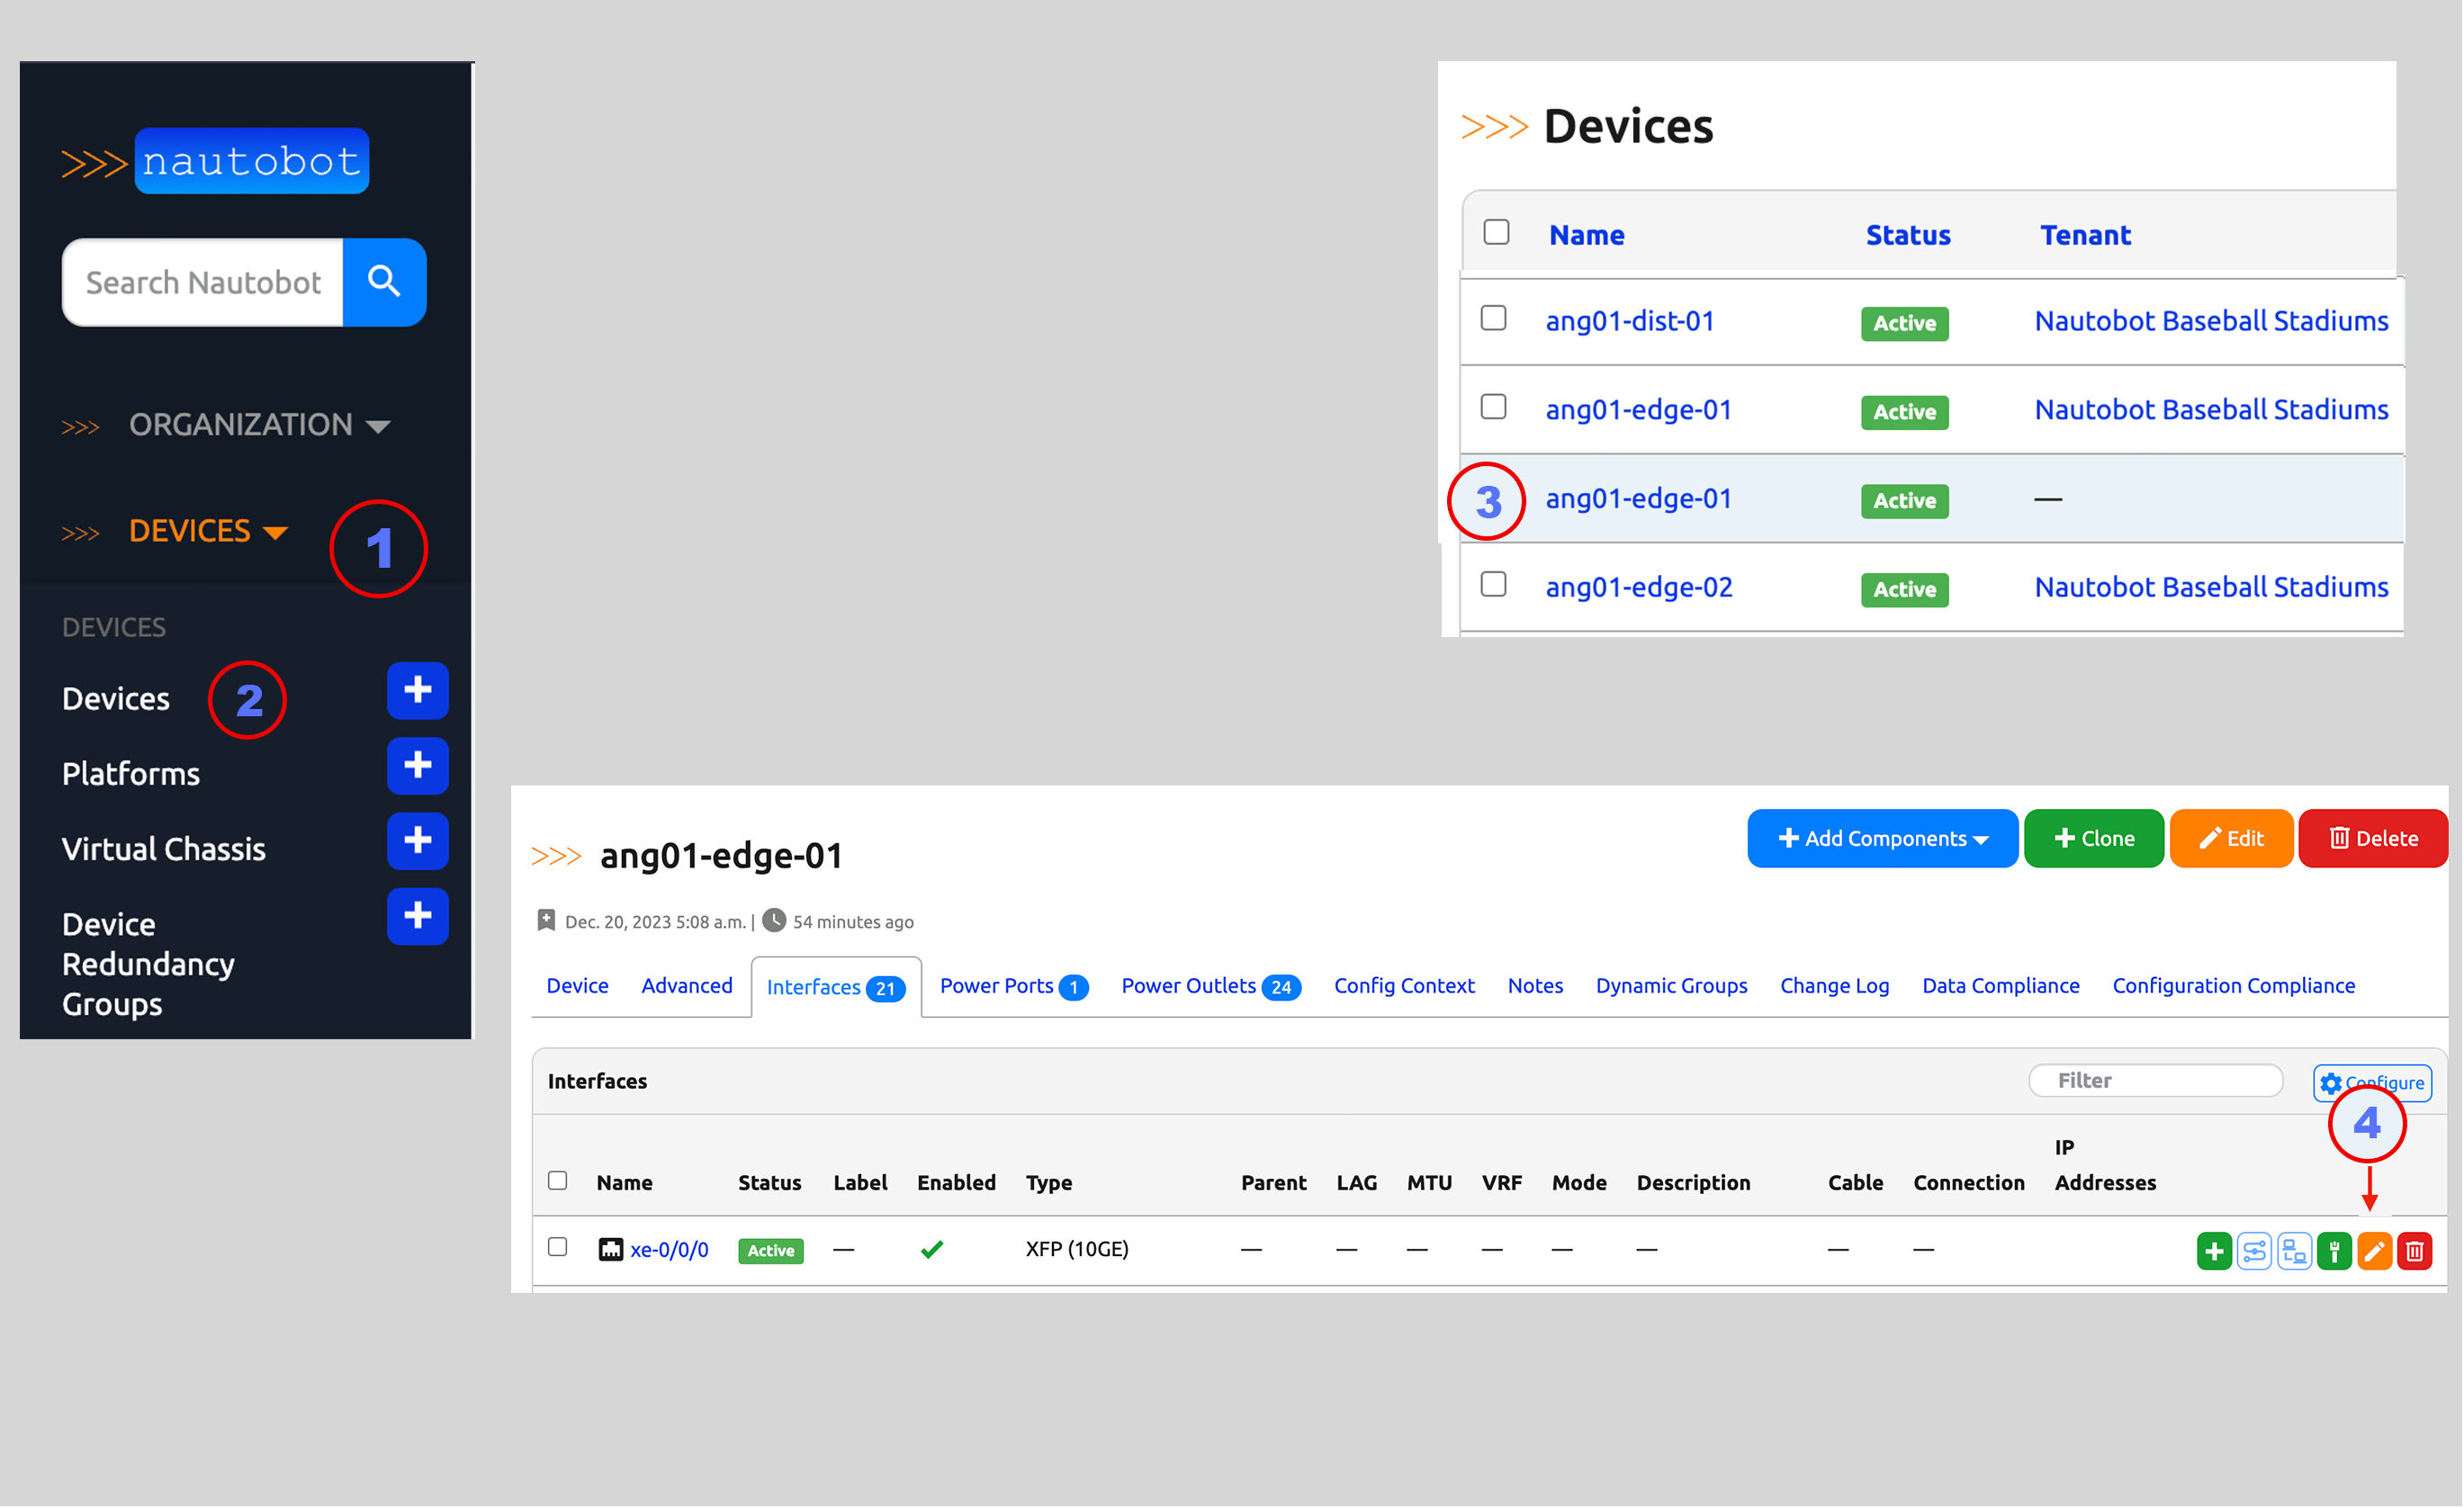Trace the interface path with the blue trace icon
This screenshot has height=1508, width=2464.
(x=2255, y=1251)
